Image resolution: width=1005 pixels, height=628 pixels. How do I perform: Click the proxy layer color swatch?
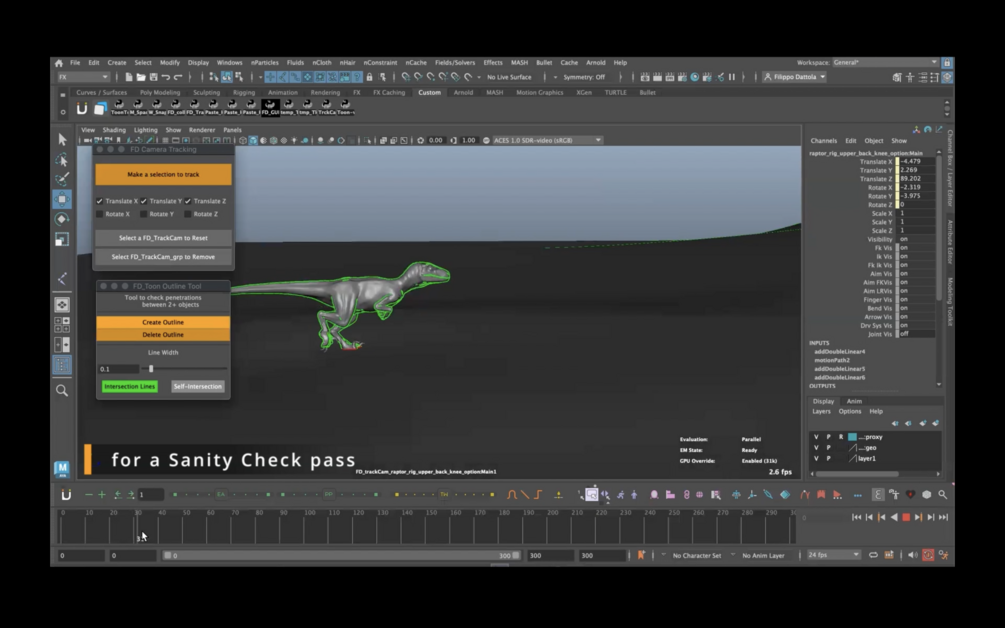point(852,437)
